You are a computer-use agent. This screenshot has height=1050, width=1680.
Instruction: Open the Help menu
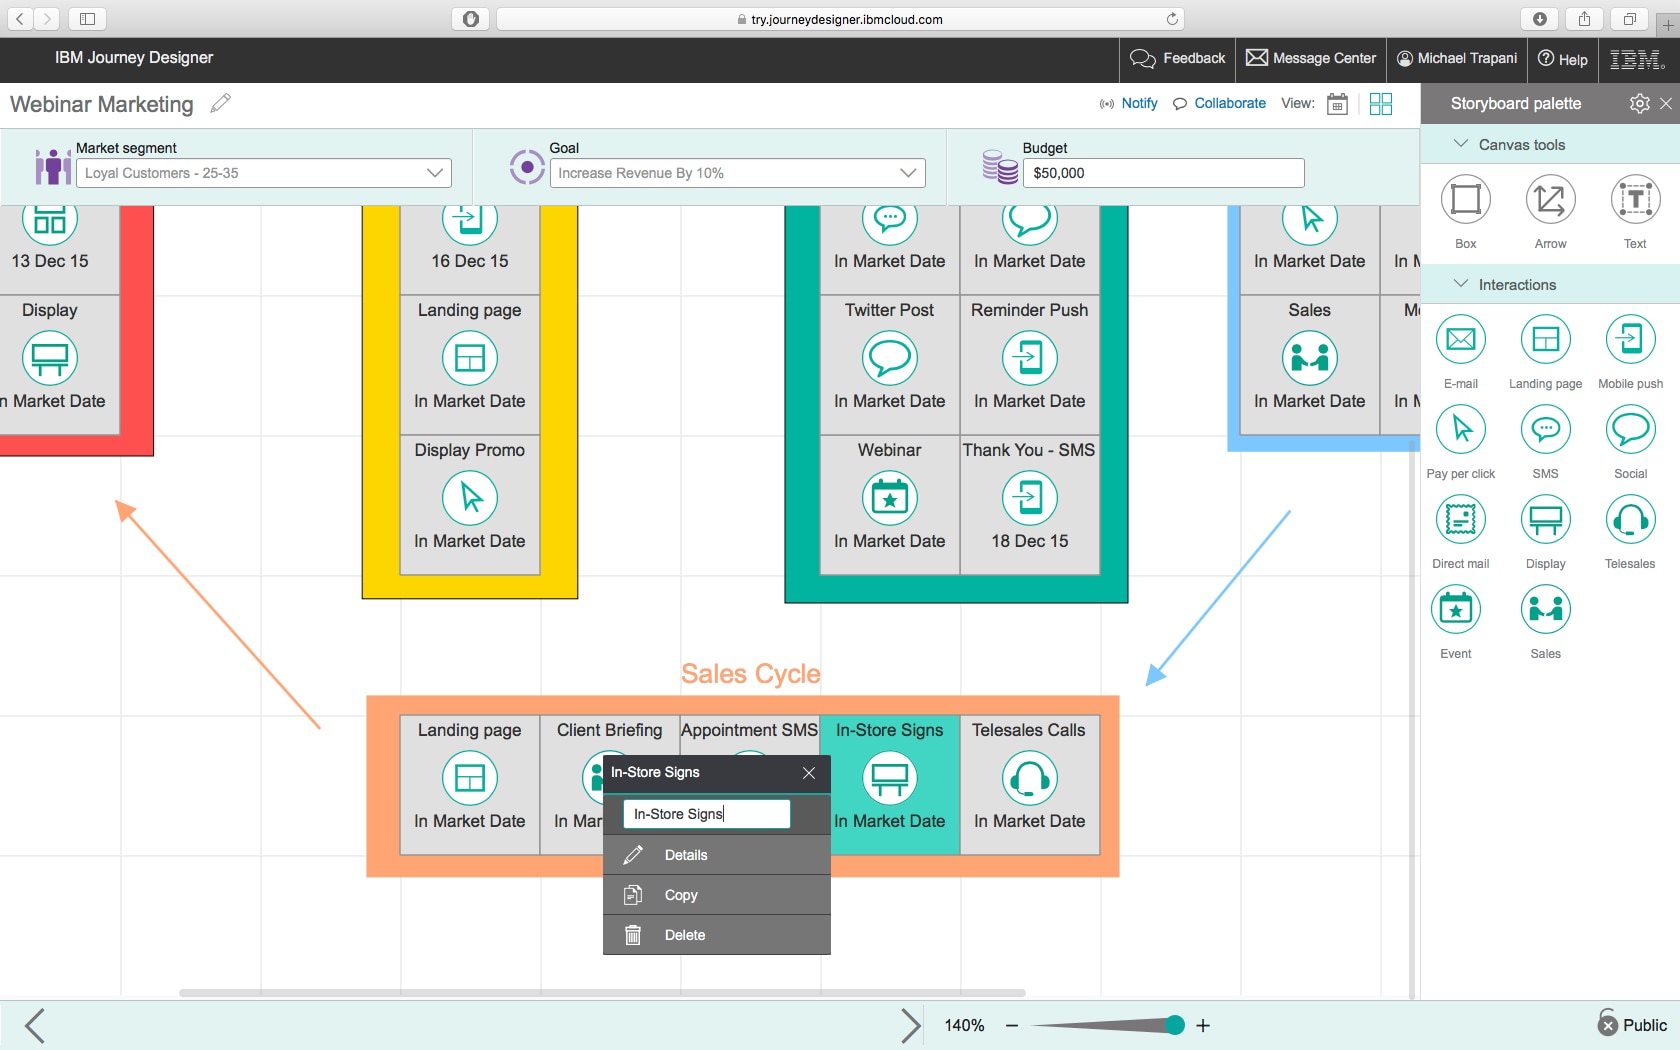click(x=1562, y=58)
